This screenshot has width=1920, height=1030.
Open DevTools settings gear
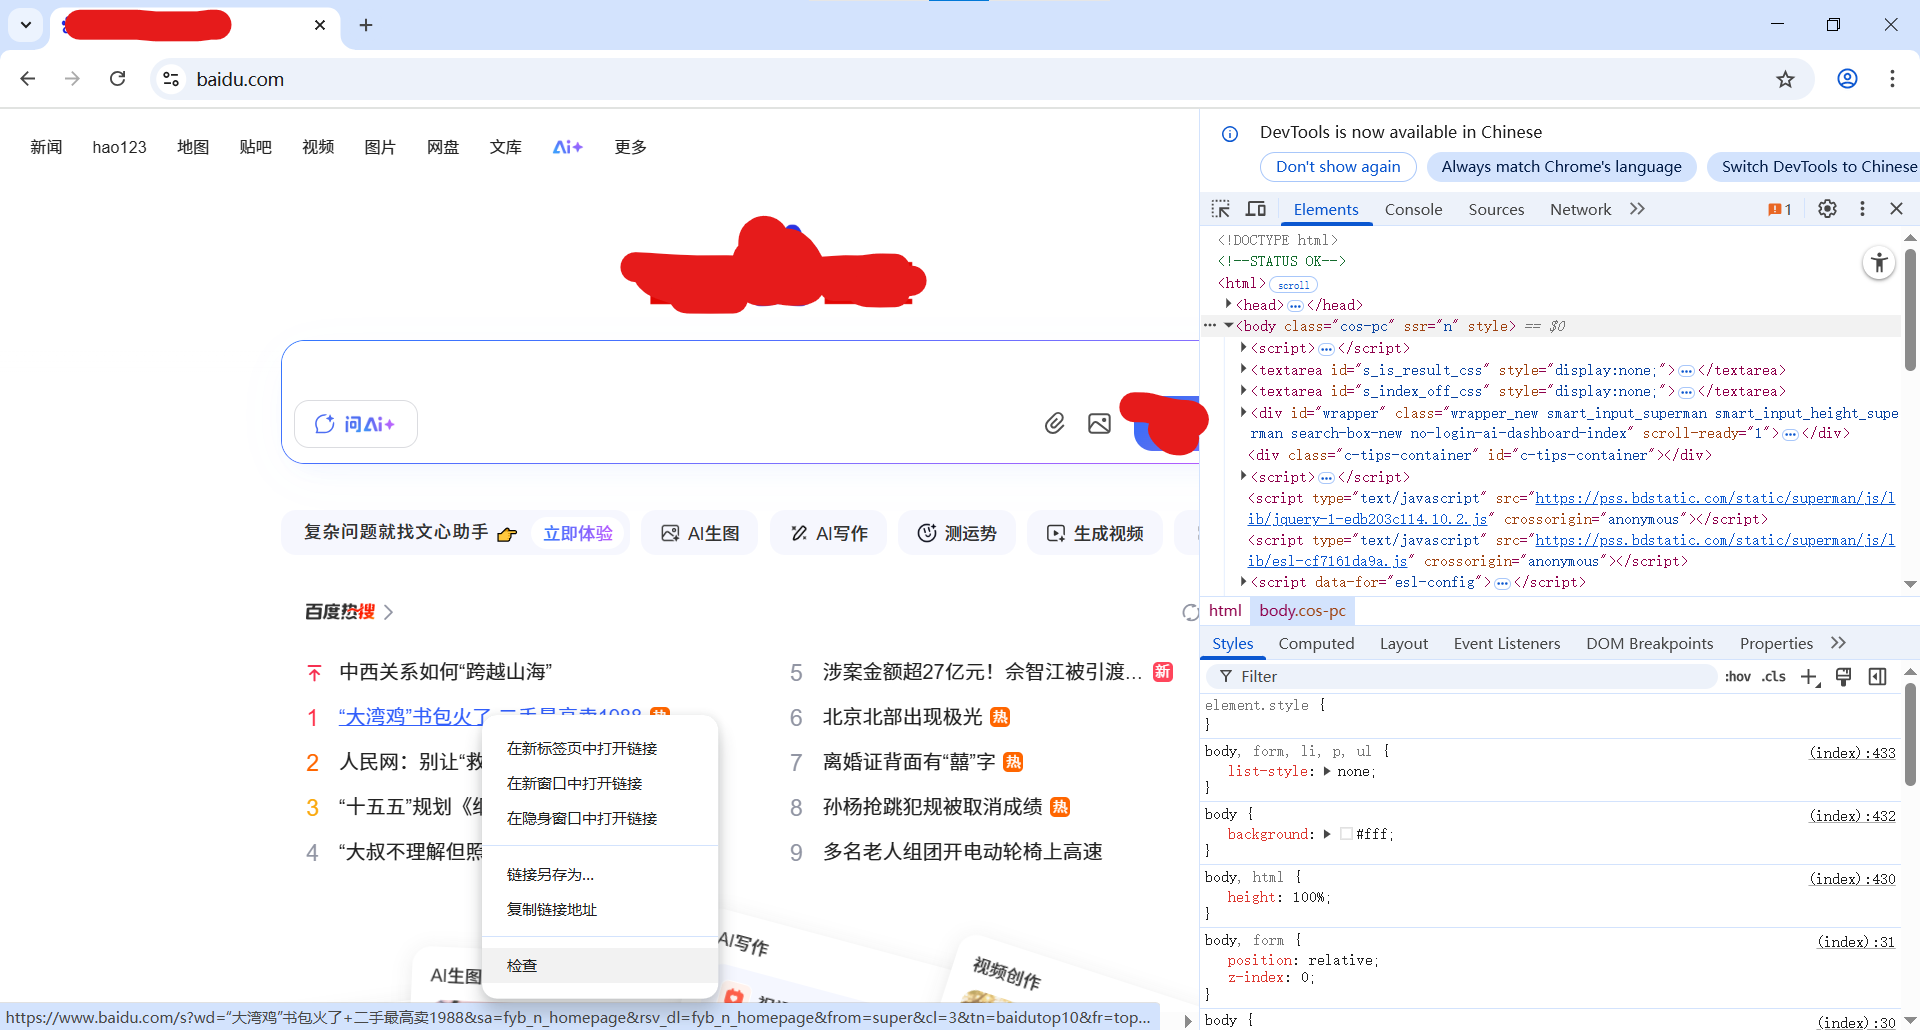(x=1827, y=209)
